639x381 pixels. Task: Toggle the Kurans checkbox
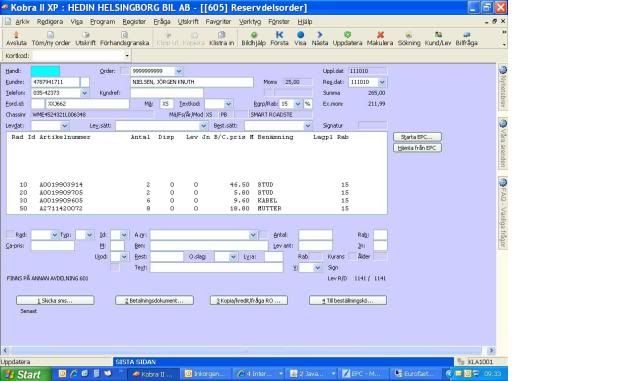(x=352, y=256)
